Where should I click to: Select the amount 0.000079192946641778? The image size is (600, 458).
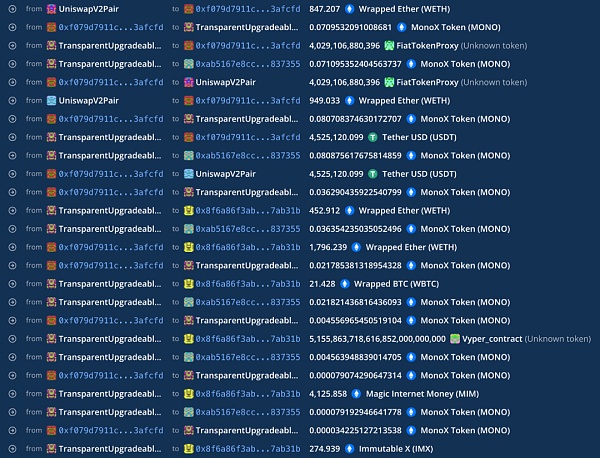(355, 412)
